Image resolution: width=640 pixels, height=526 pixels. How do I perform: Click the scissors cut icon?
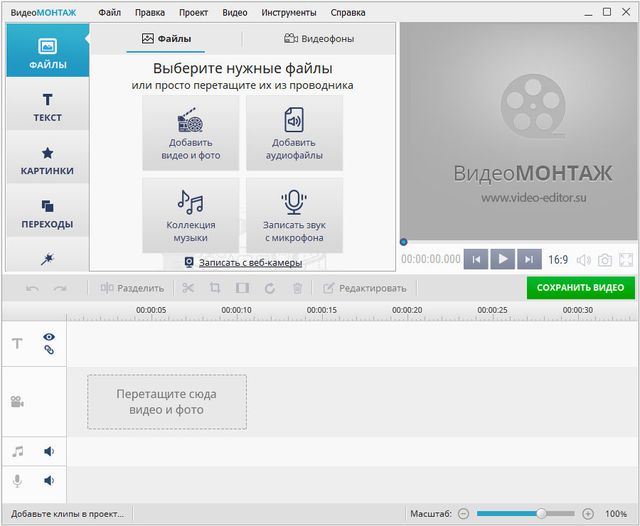coord(188,288)
